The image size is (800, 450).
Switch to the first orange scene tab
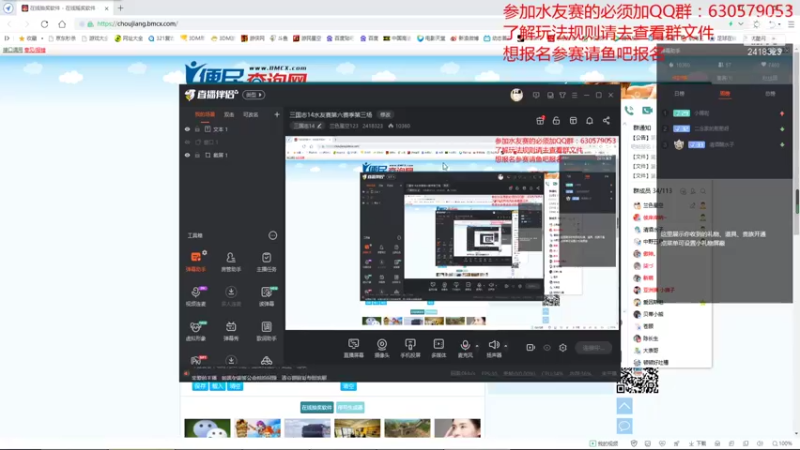205,114
